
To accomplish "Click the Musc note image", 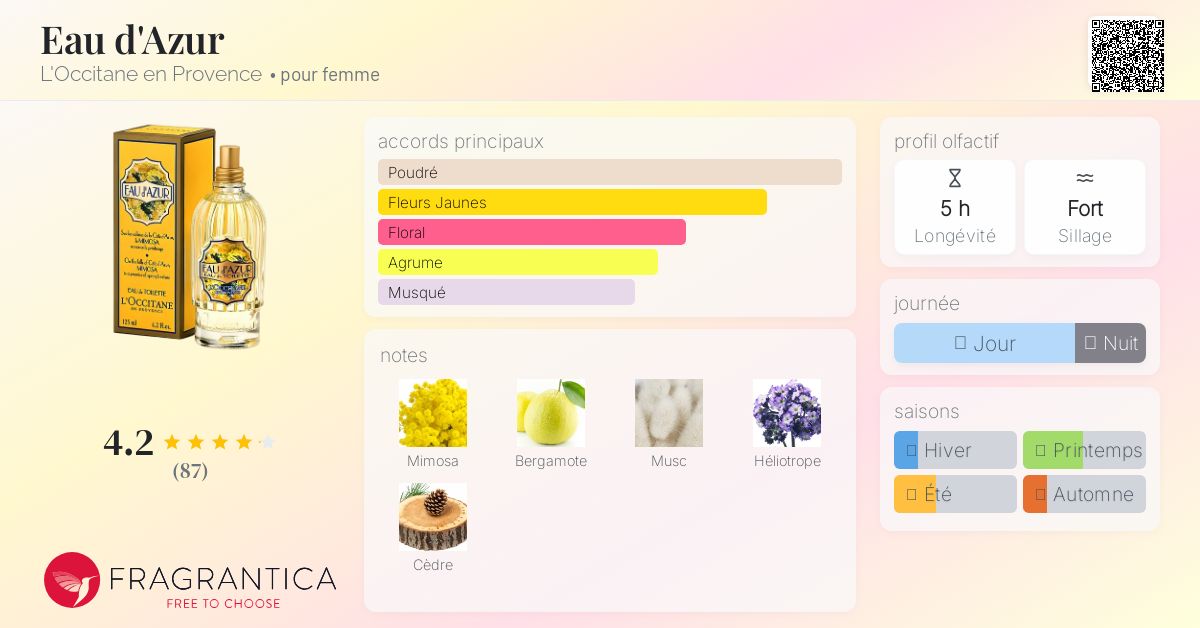I will 669,413.
